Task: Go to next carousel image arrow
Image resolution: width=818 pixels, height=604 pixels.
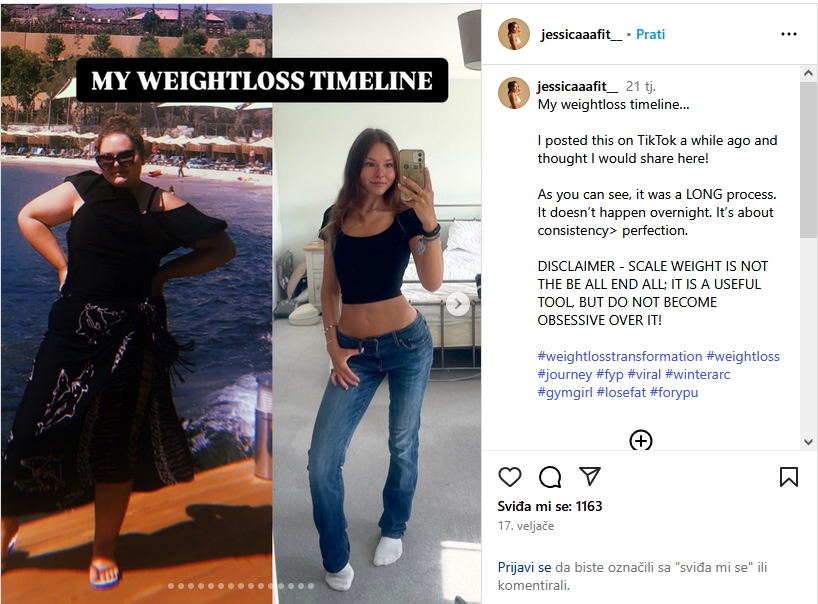Action: point(458,304)
